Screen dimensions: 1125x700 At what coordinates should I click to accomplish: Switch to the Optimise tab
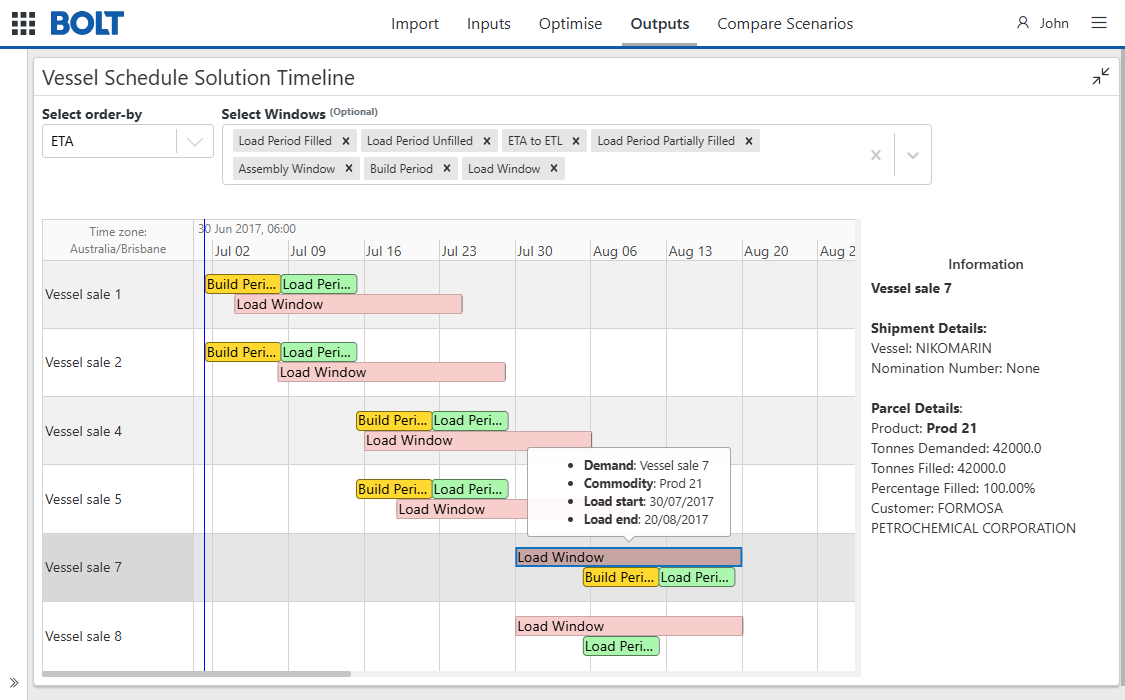click(570, 24)
